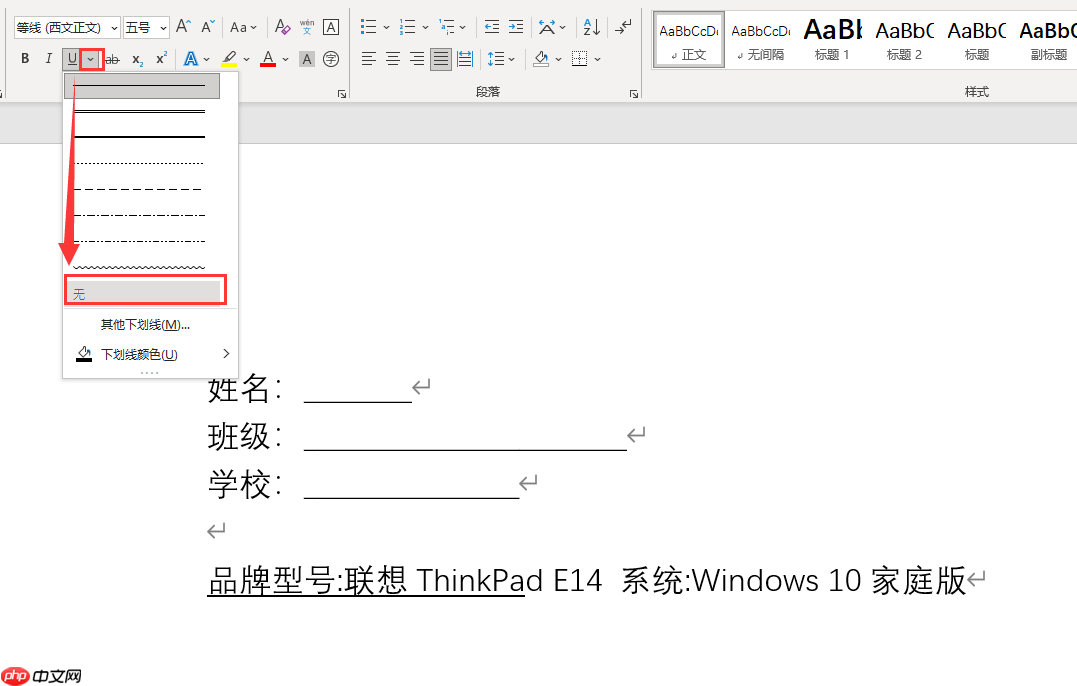
Task: Select the 副标题 style
Action: point(1047,41)
